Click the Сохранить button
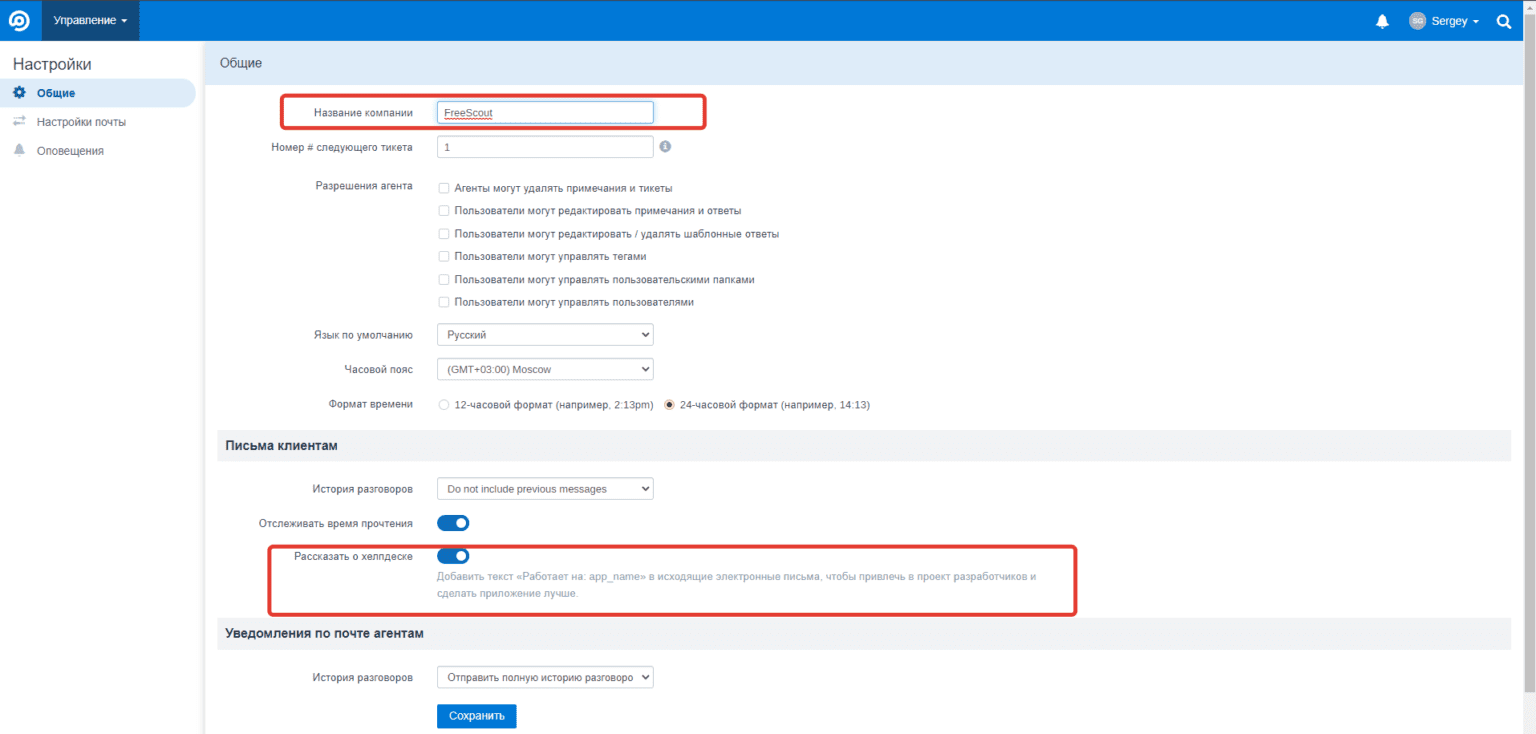The image size is (1536, 734). coord(476,716)
